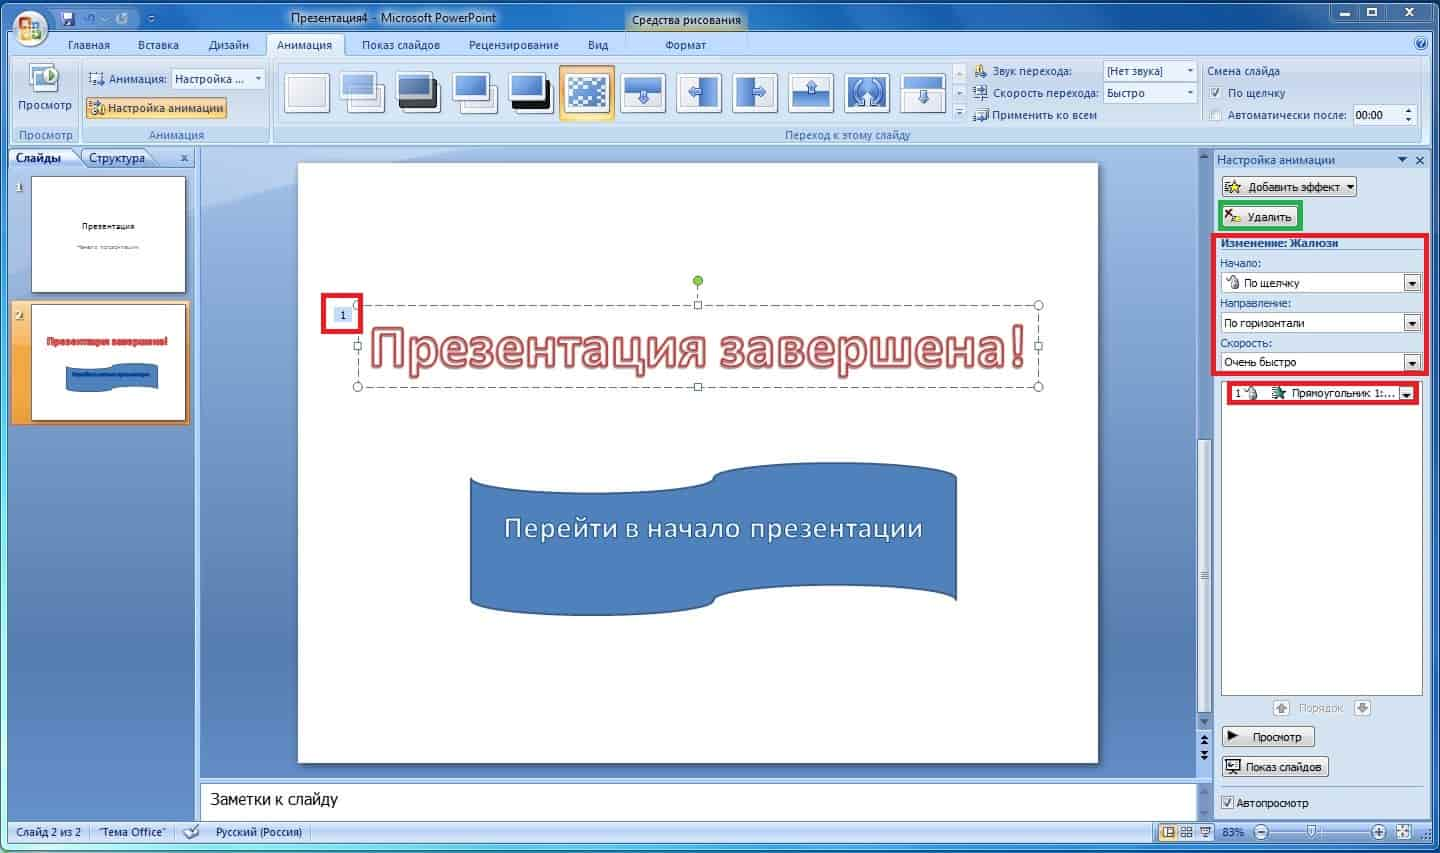The width and height of the screenshot is (1440, 853).
Task: Start Показ слайдов from task pane
Action: tap(1275, 767)
